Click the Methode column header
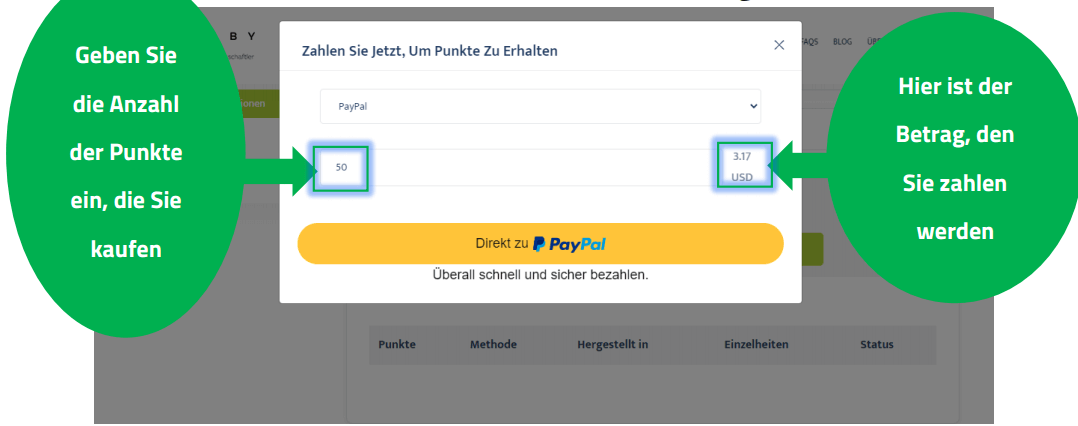The image size is (1078, 426). 493,345
